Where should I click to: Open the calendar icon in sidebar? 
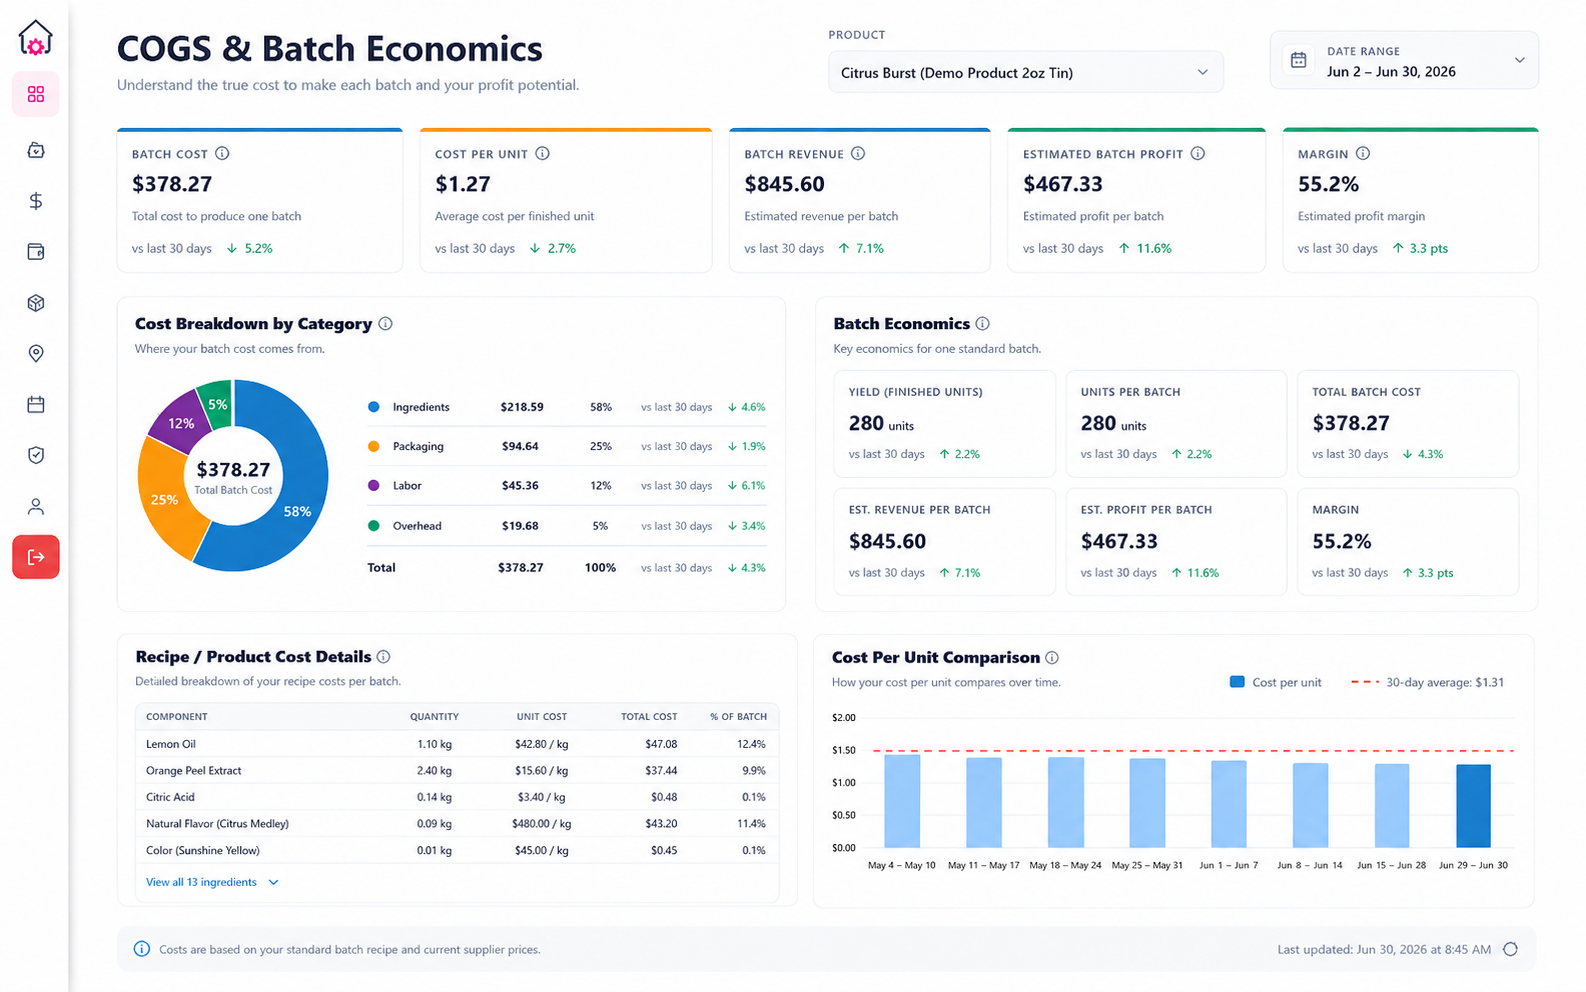(36, 405)
